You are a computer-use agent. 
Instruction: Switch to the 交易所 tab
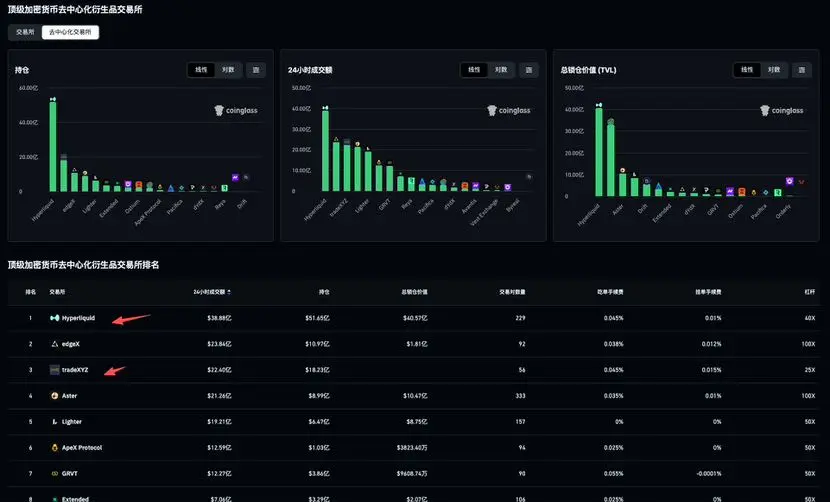[x=25, y=32]
